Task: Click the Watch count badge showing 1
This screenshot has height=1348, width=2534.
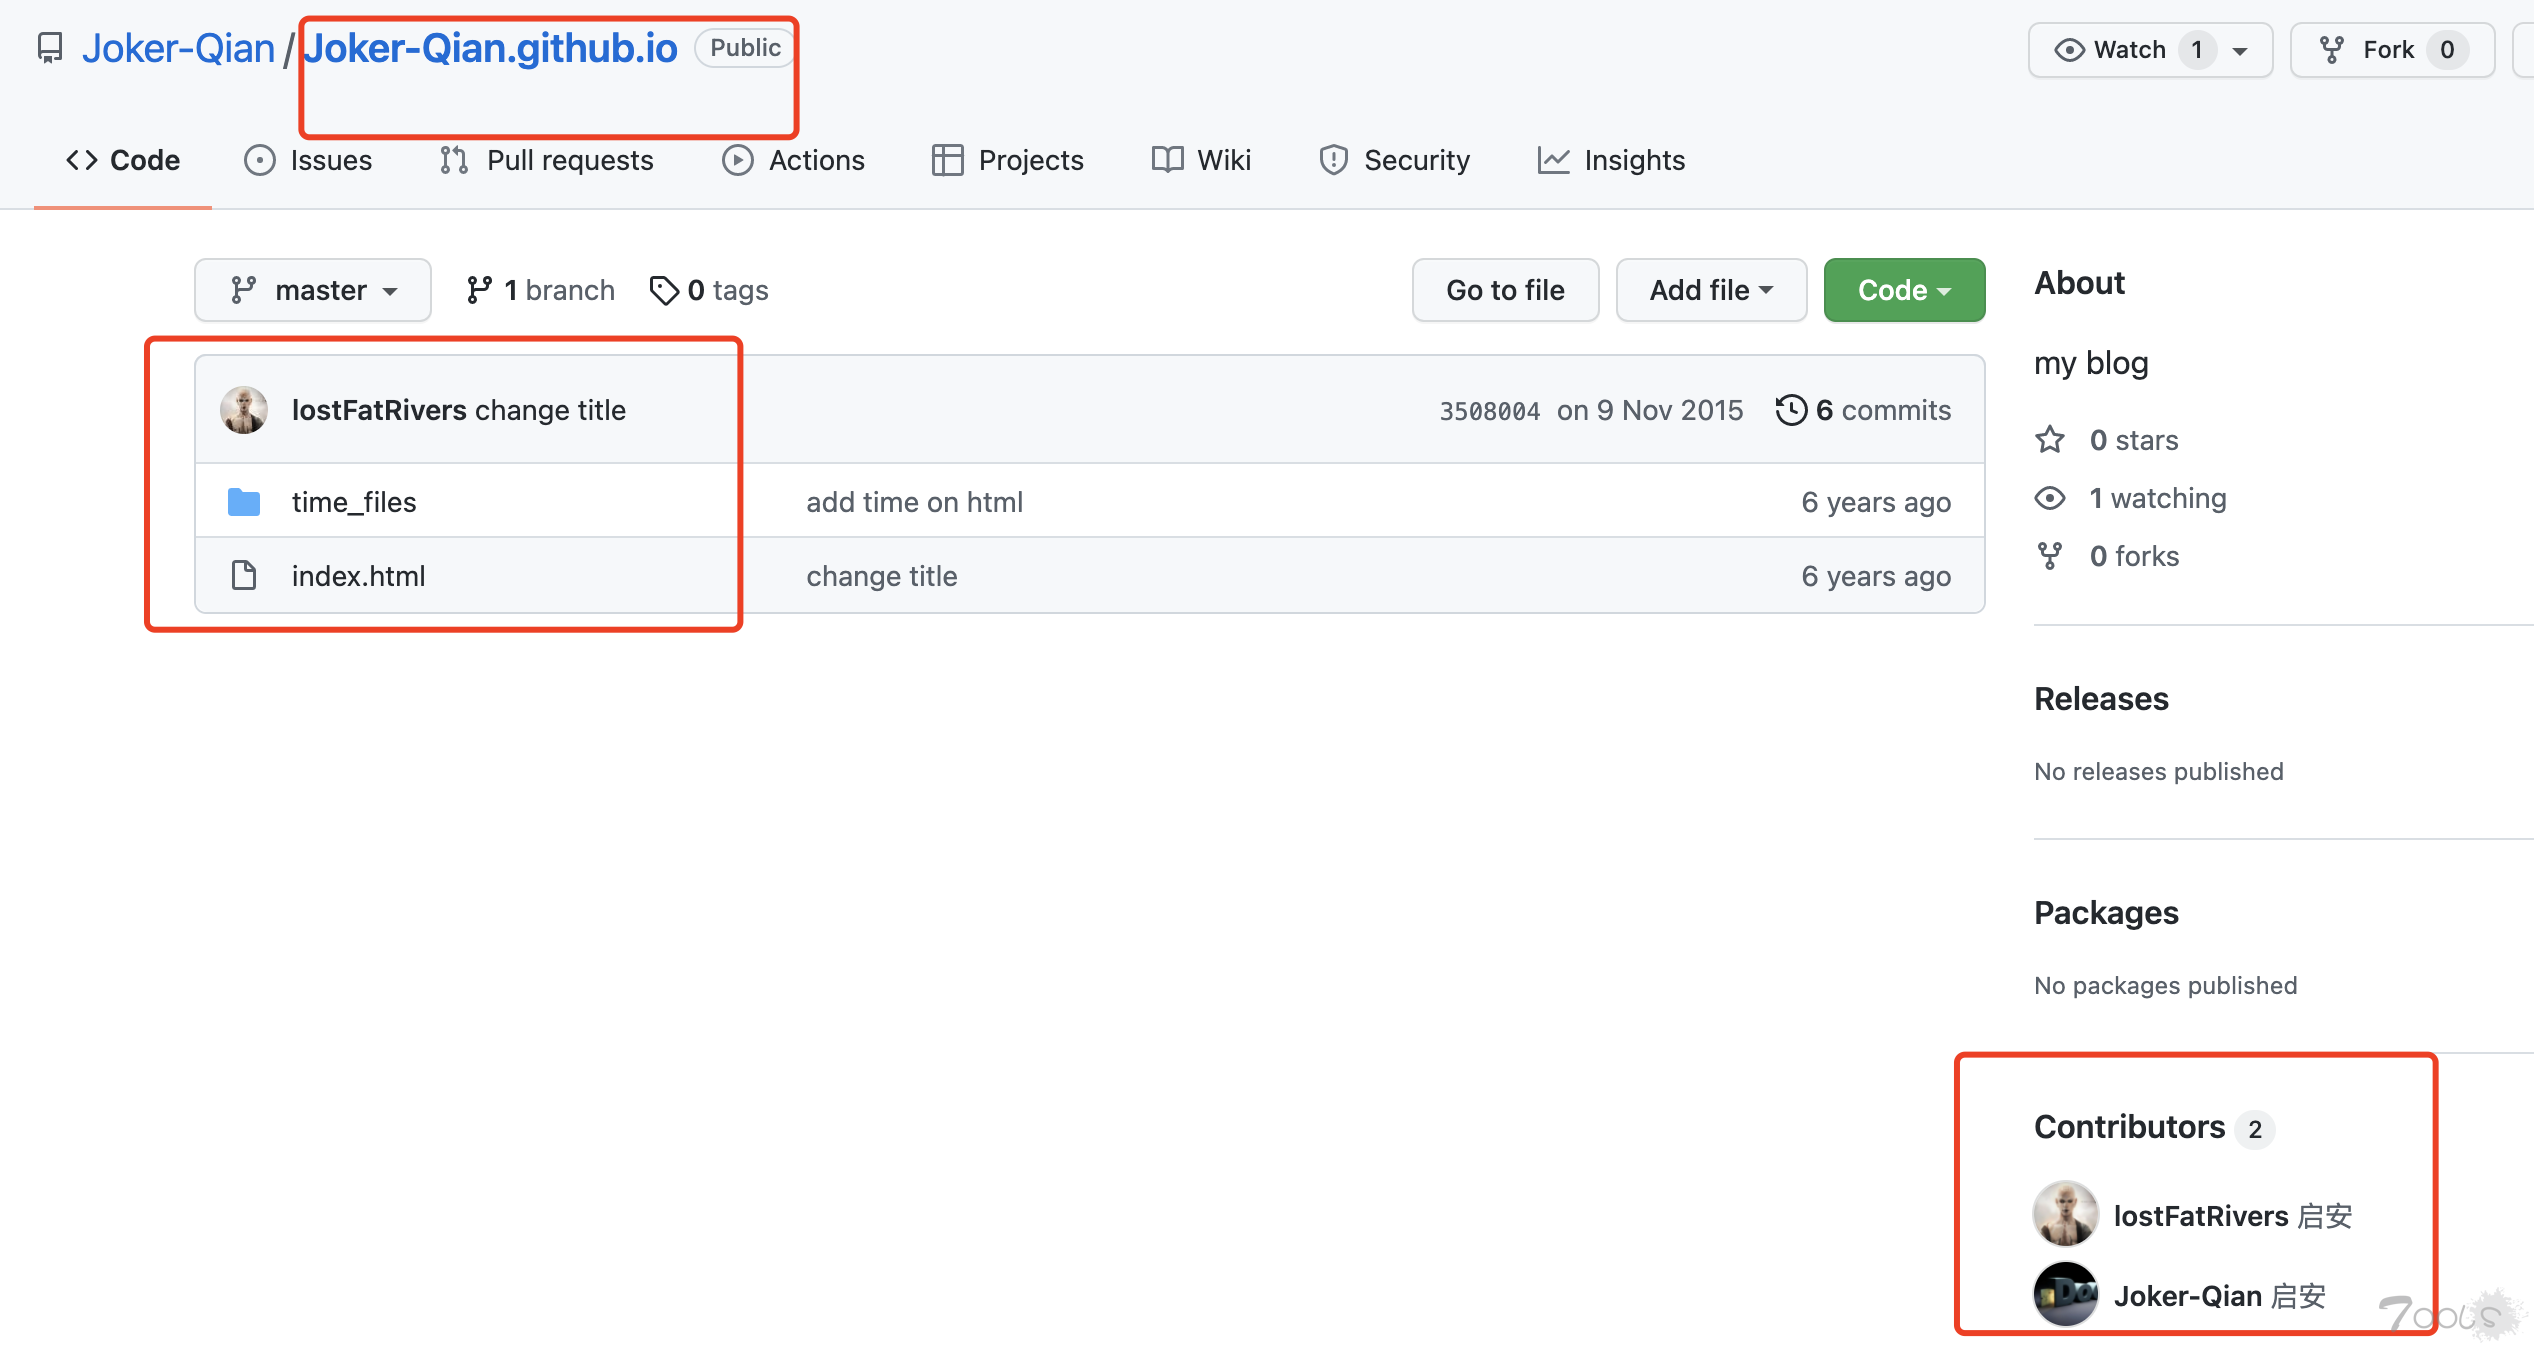Action: tap(2197, 50)
